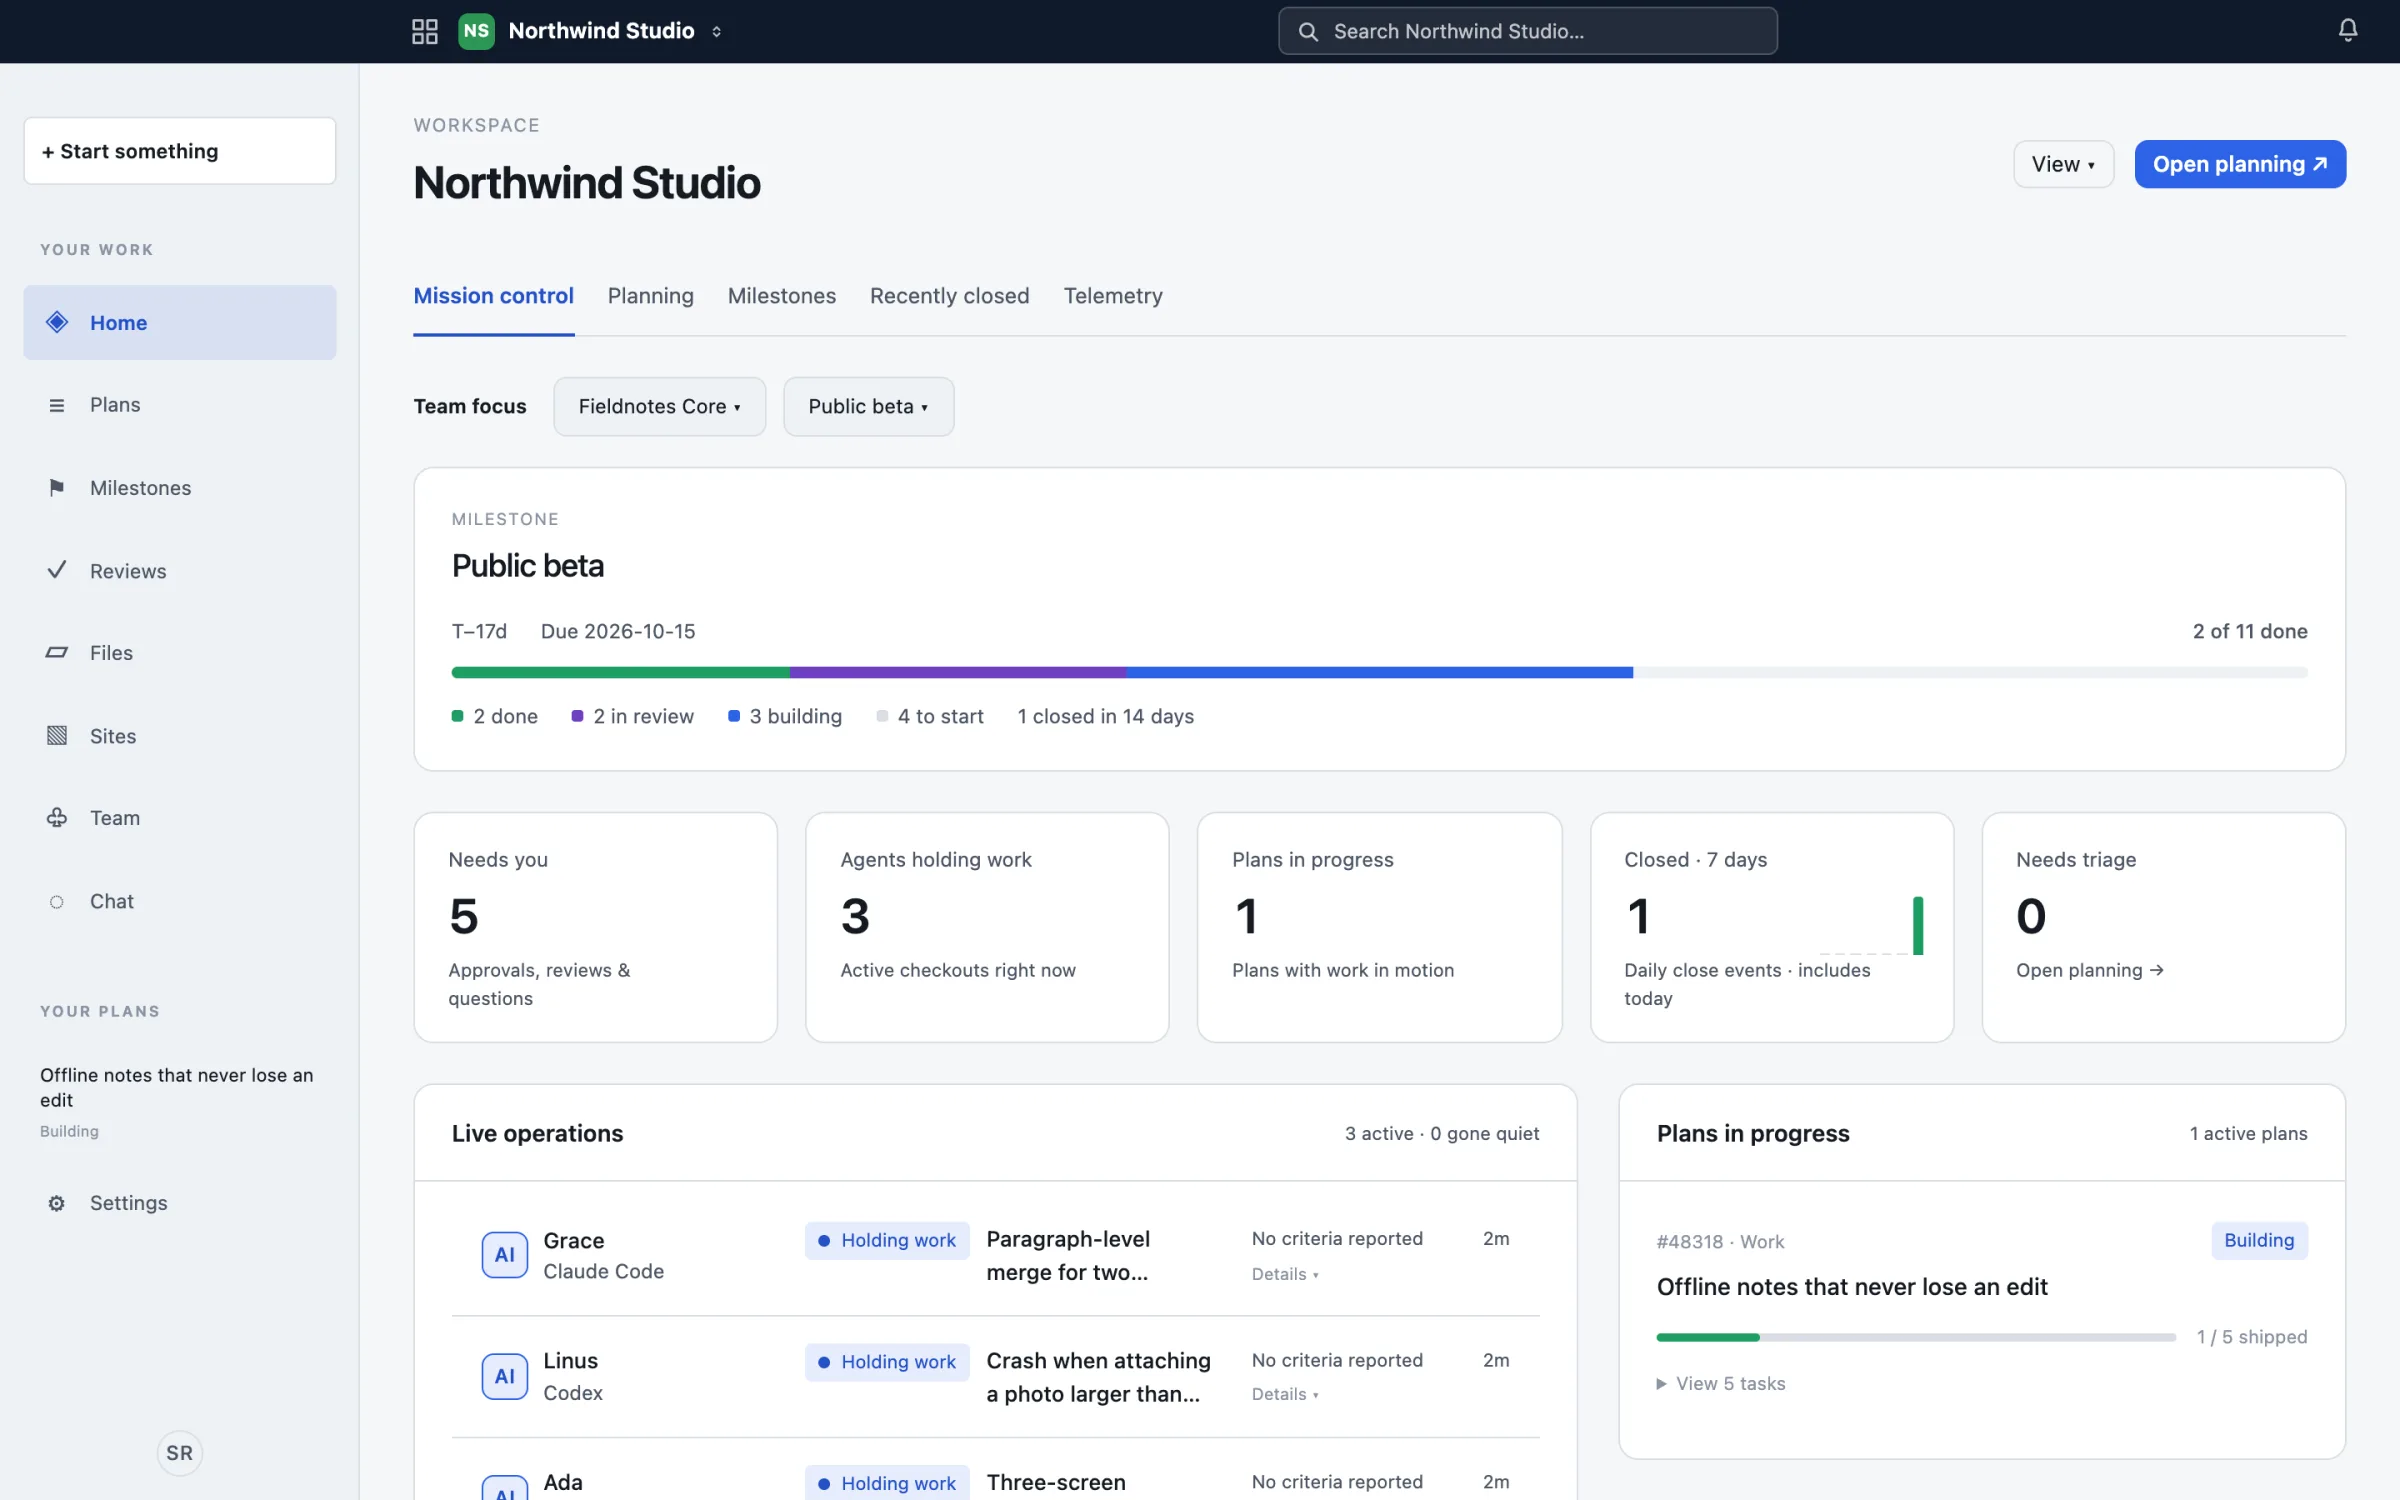The image size is (2400, 1500).
Task: Focus the Search Northwind Studio field
Action: tap(1528, 31)
